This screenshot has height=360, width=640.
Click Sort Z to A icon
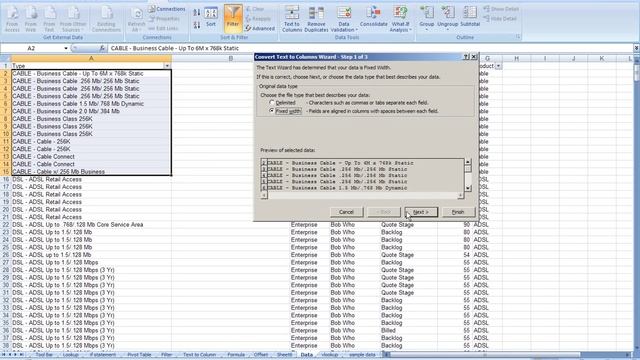[197, 25]
